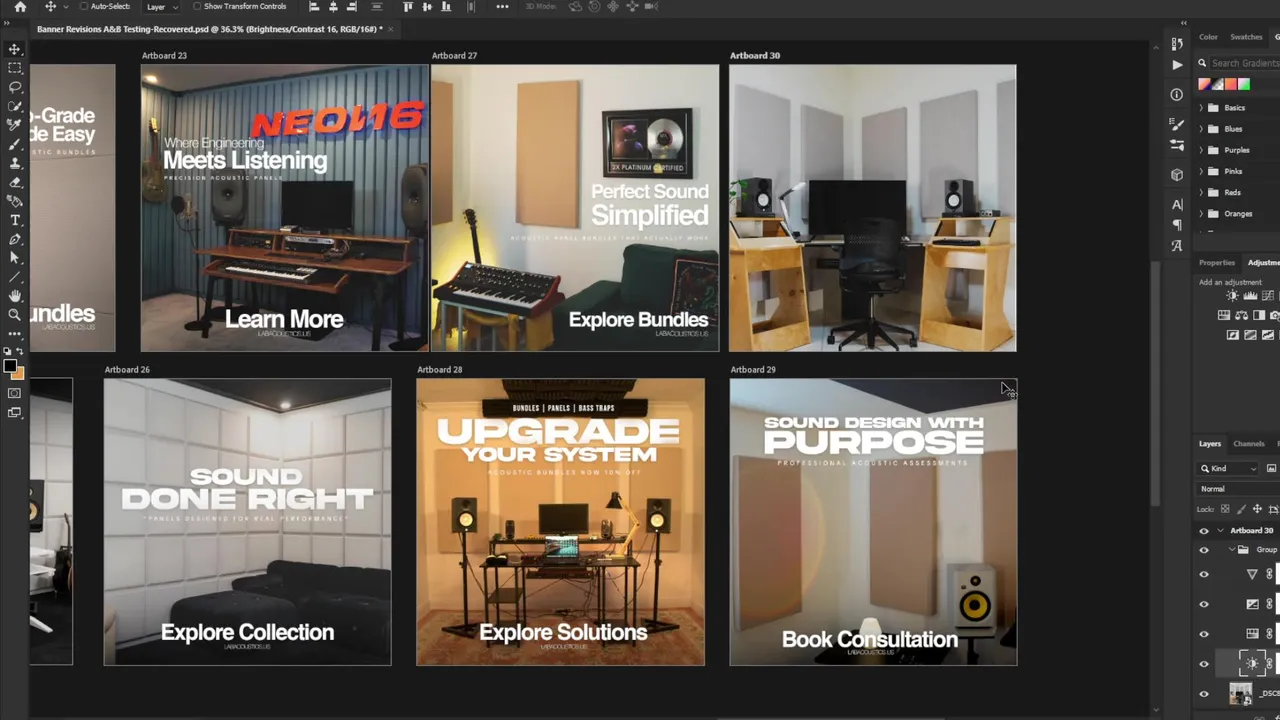The width and height of the screenshot is (1280, 720).
Task: Click the Home icon in options bar
Action: click(20, 7)
